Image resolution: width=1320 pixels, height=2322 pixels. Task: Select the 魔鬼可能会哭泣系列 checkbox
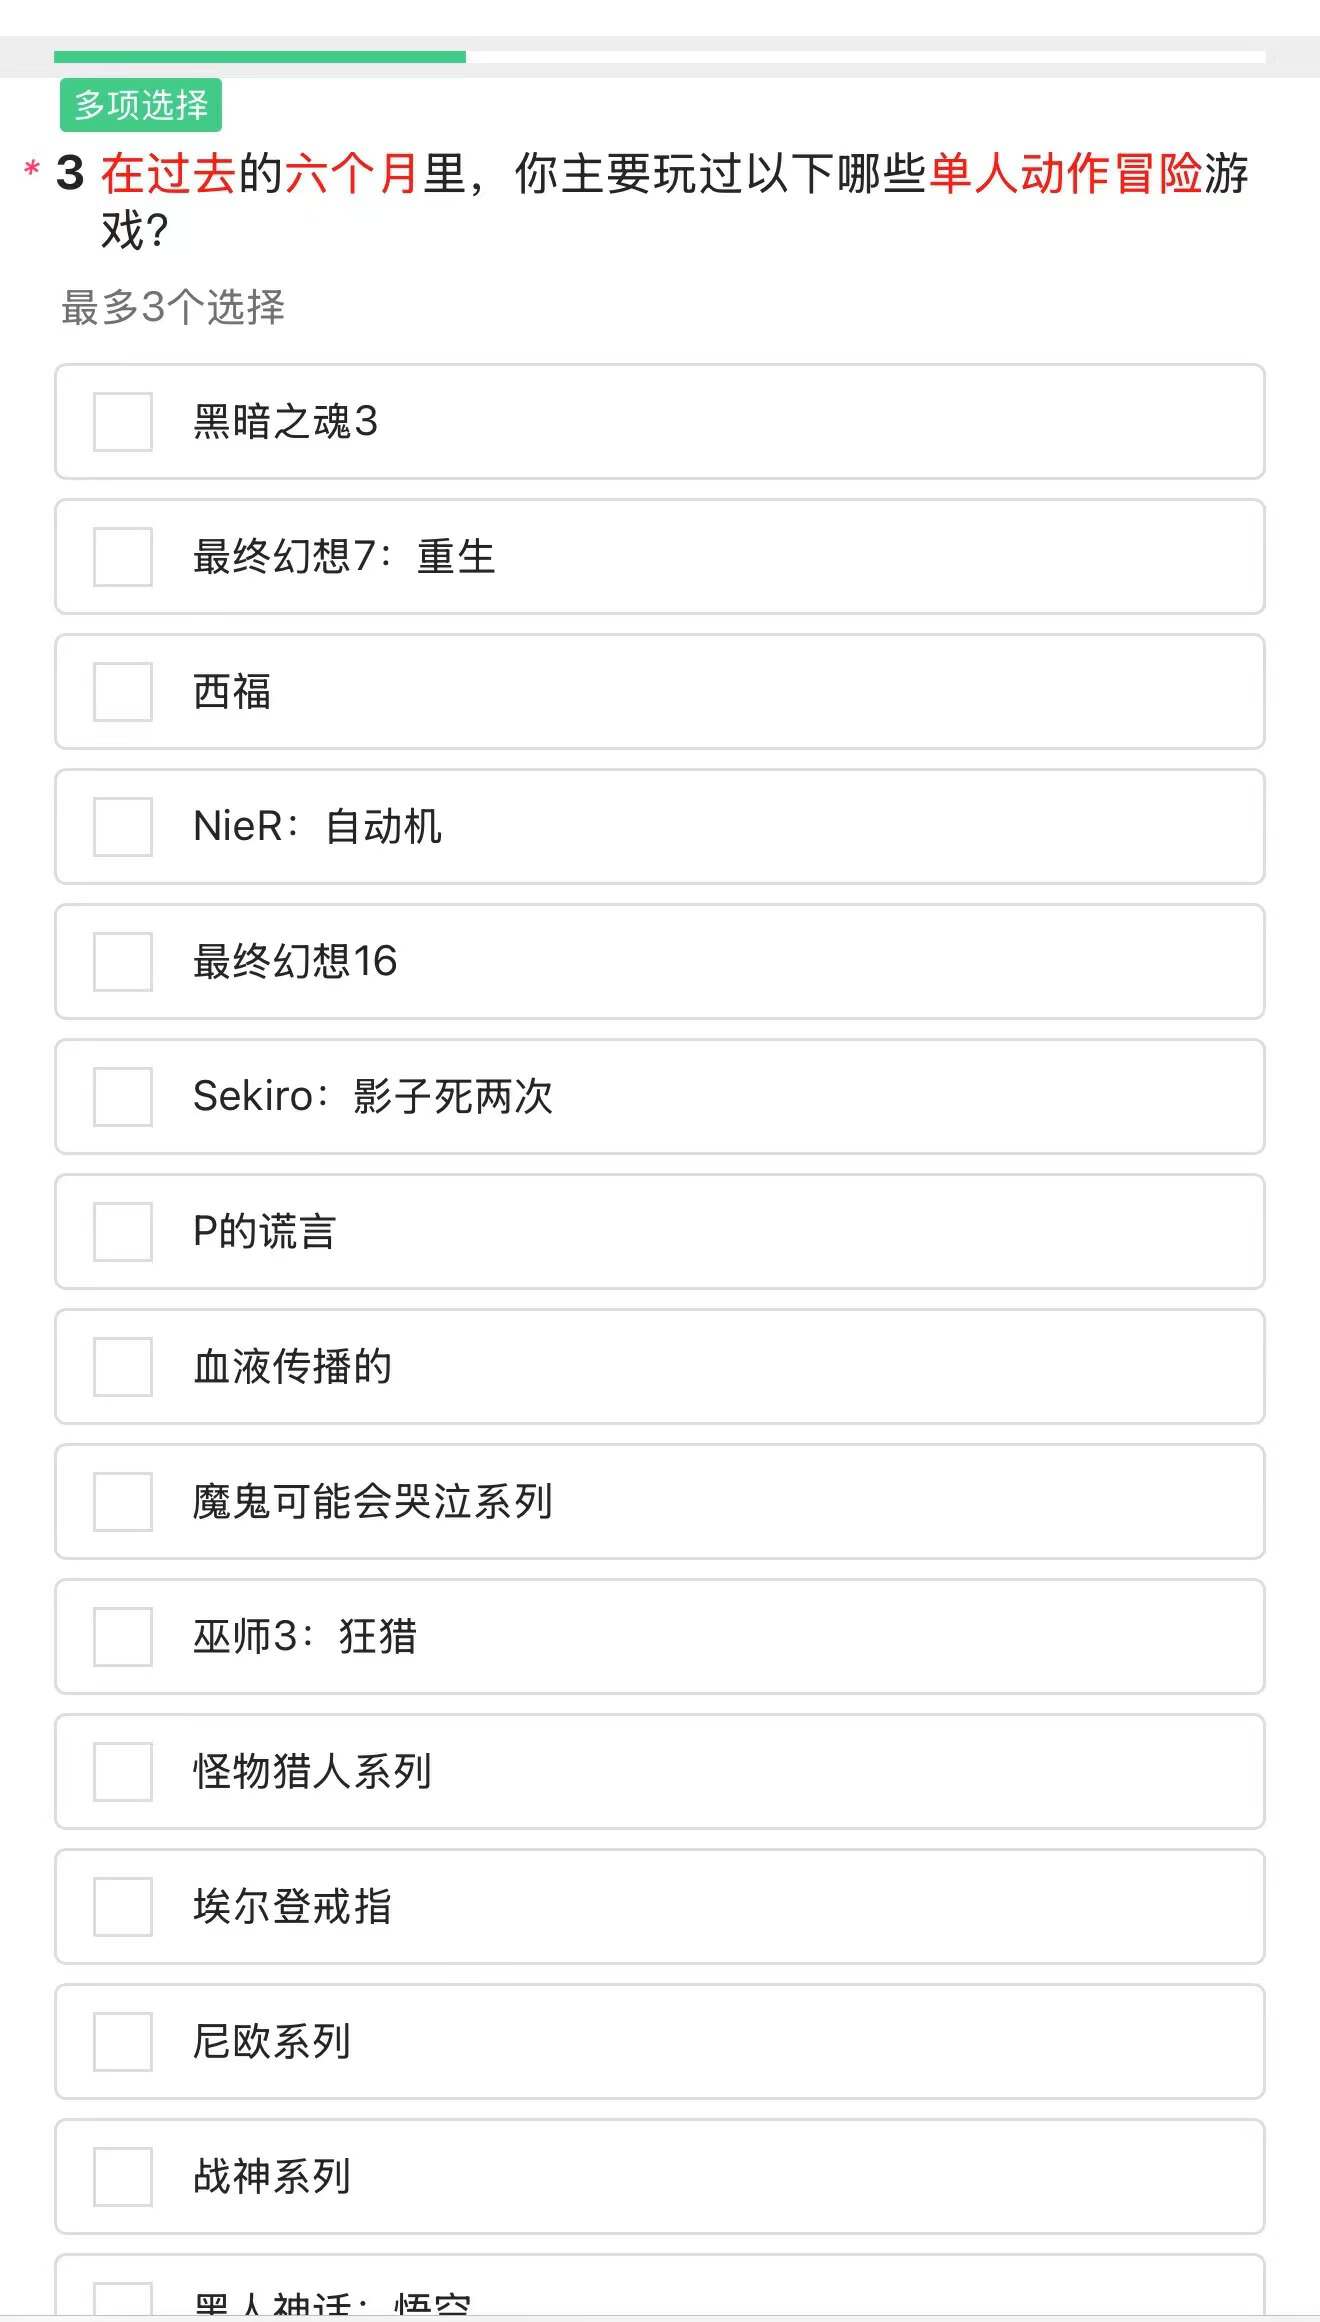[x=123, y=1502]
